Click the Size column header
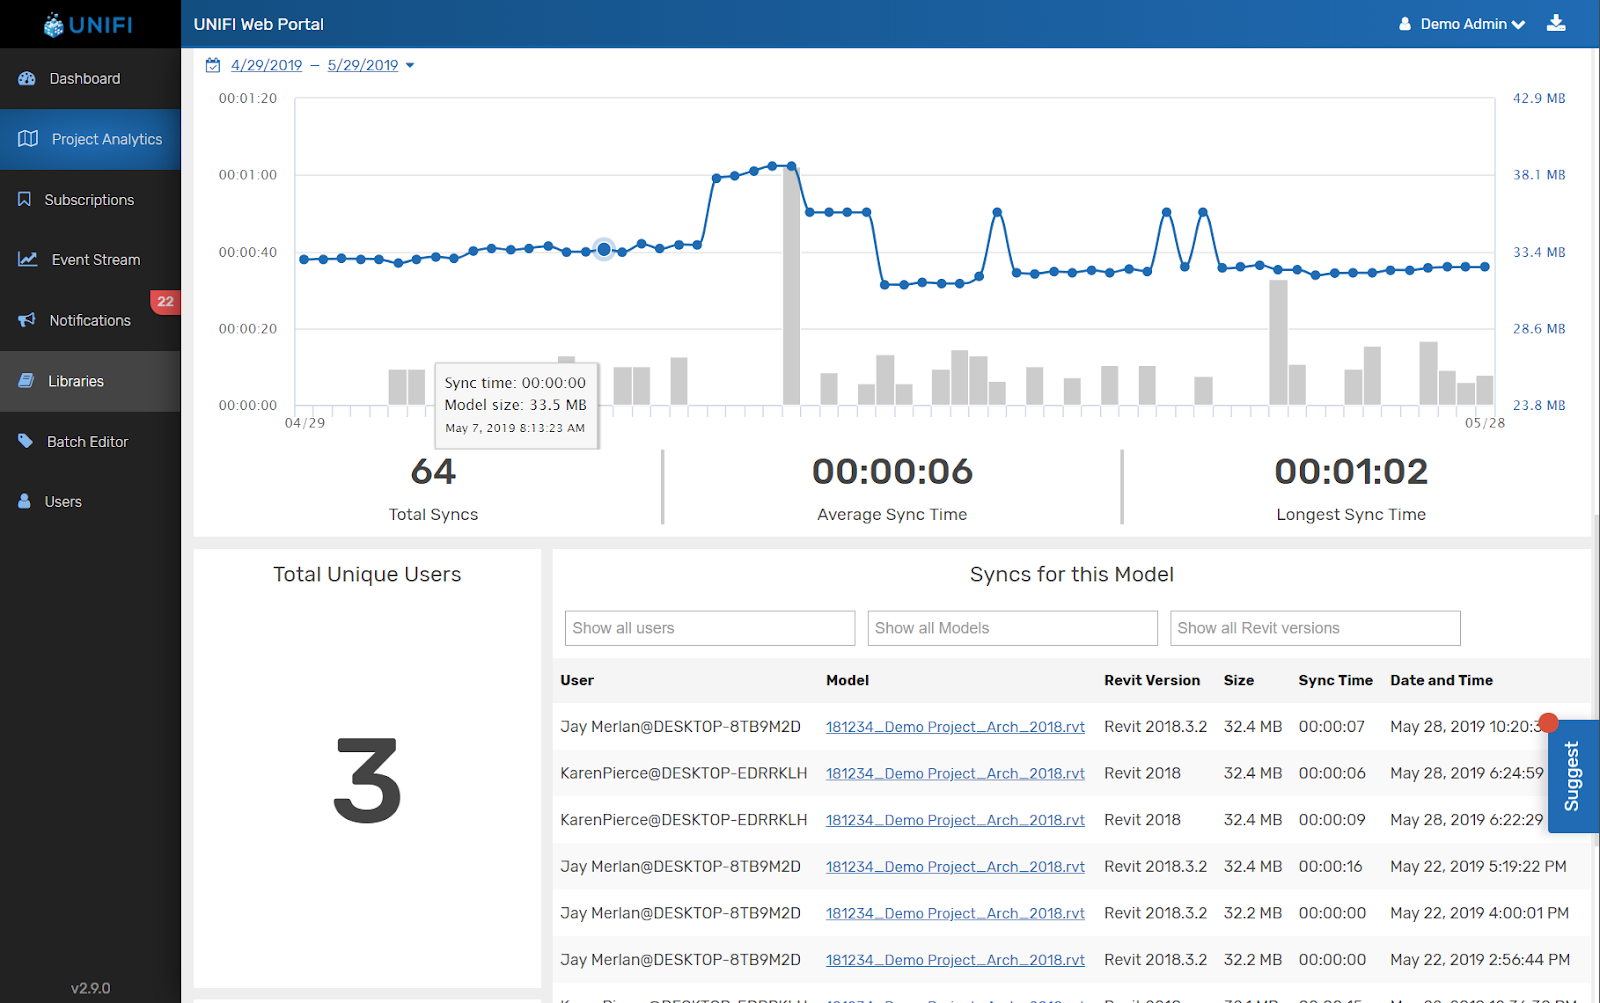Viewport: 1600px width, 1003px height. pyautogui.click(x=1239, y=680)
